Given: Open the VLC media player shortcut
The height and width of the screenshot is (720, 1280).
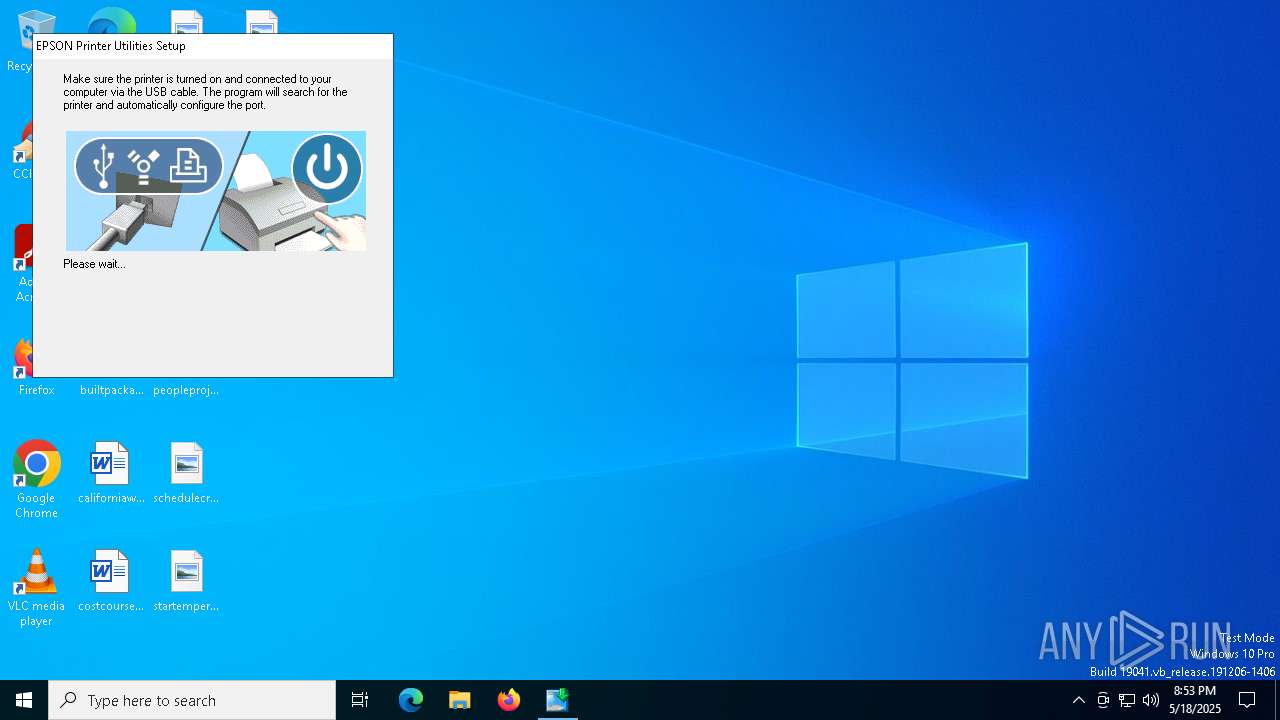Looking at the screenshot, I should click(37, 587).
